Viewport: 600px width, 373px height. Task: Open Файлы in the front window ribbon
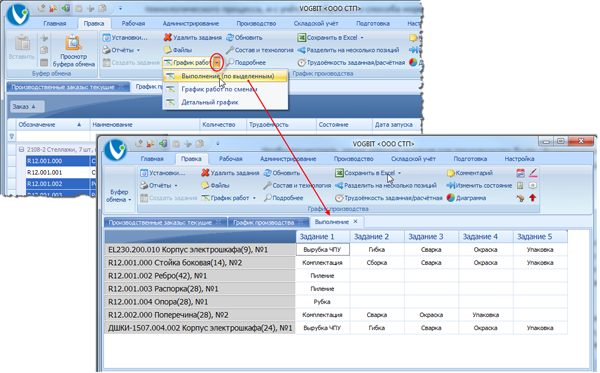(215, 186)
